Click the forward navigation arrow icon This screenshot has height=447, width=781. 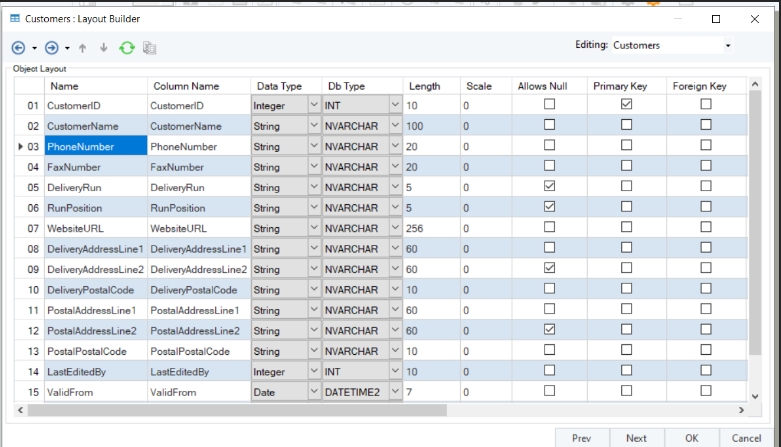click(52, 47)
